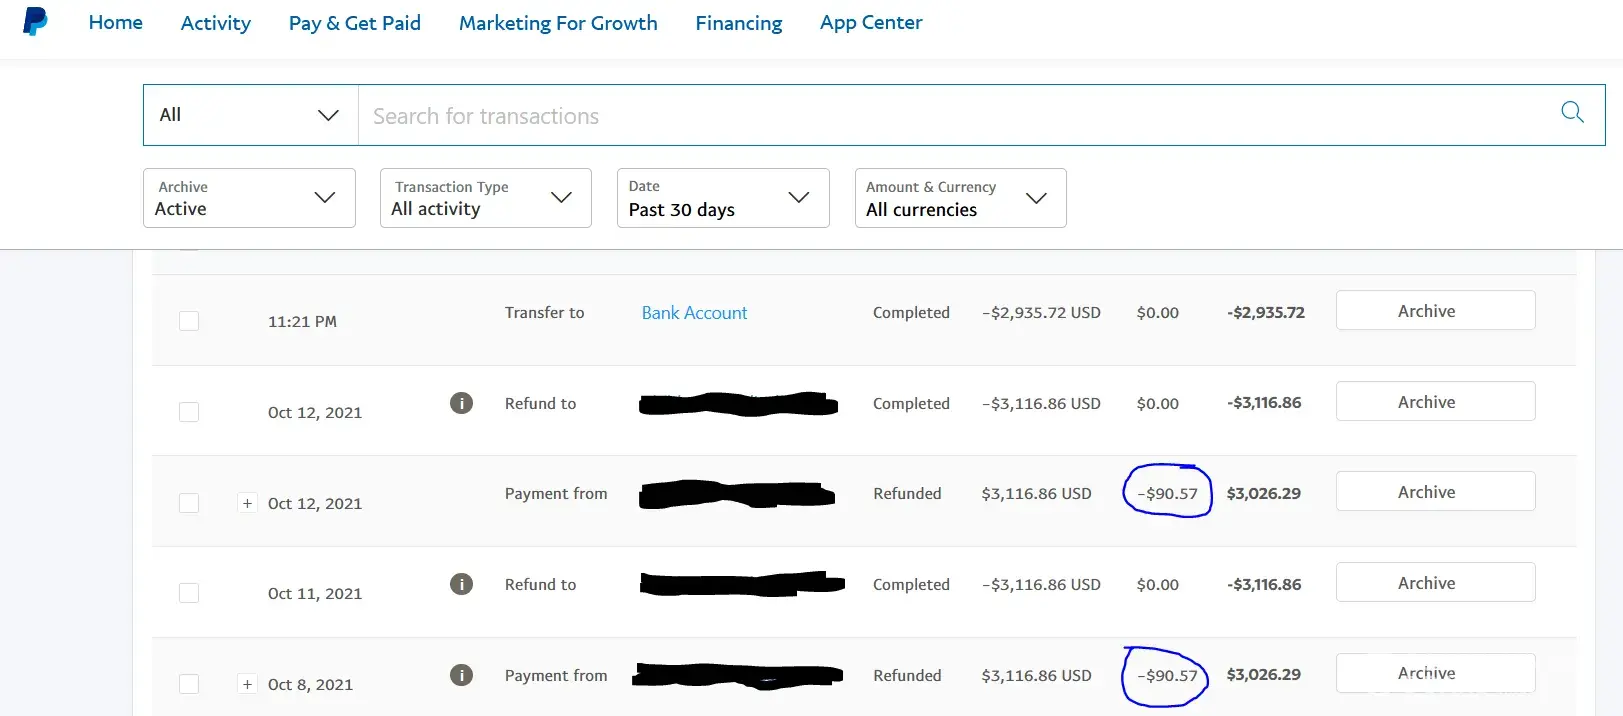Open the App Center menu

point(871,23)
